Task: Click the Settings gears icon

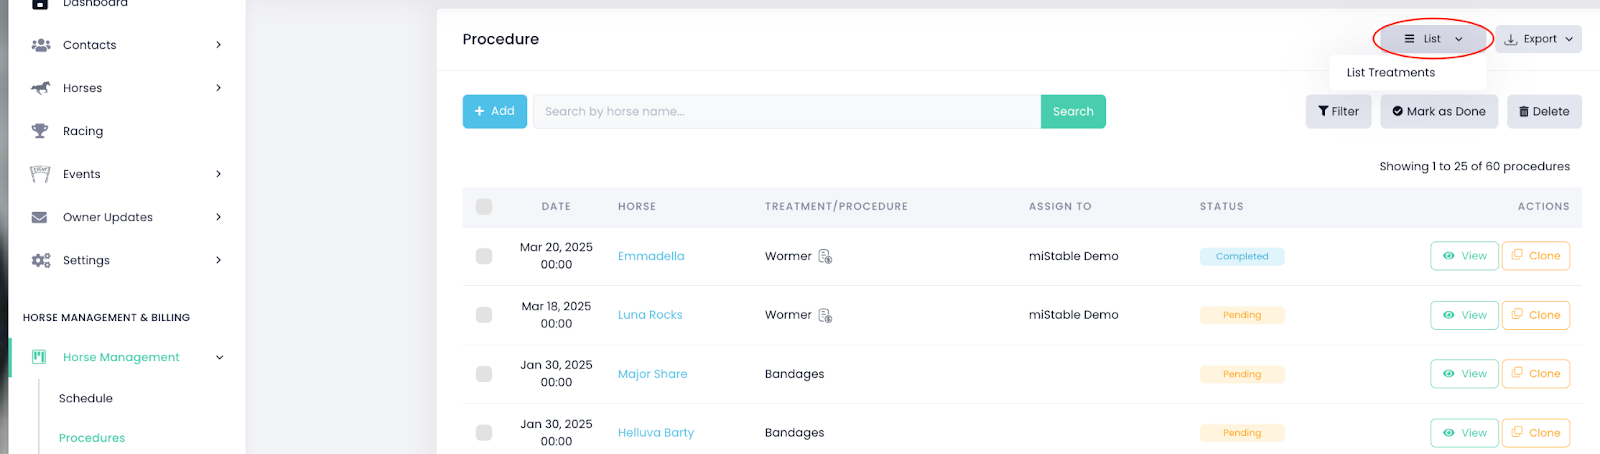Action: point(41,260)
